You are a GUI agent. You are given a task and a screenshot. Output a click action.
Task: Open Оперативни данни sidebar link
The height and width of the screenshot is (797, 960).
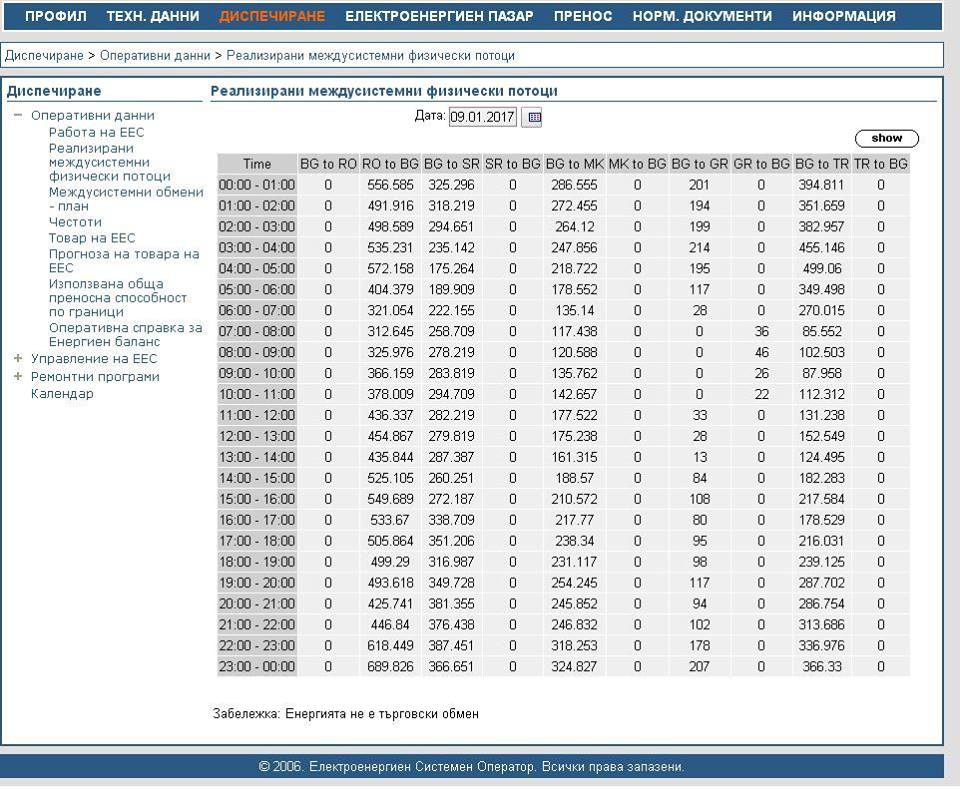[x=92, y=115]
